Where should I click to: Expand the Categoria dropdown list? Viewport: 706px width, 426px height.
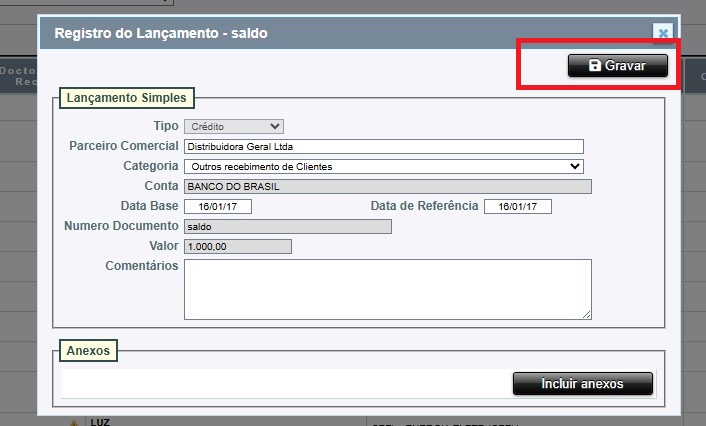tap(383, 166)
